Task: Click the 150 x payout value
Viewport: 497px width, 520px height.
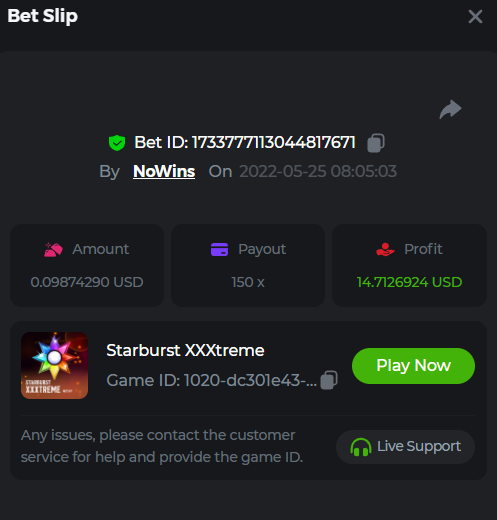Action: [248, 282]
